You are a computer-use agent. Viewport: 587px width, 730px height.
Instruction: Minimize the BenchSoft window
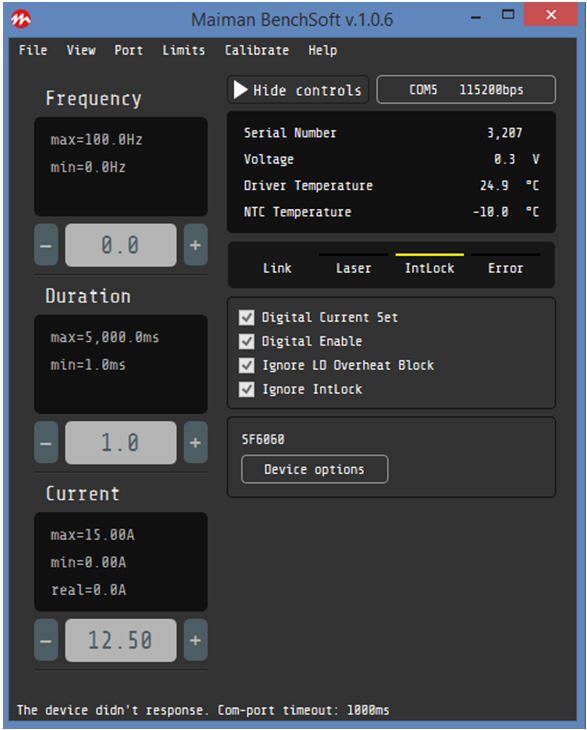pyautogui.click(x=476, y=16)
